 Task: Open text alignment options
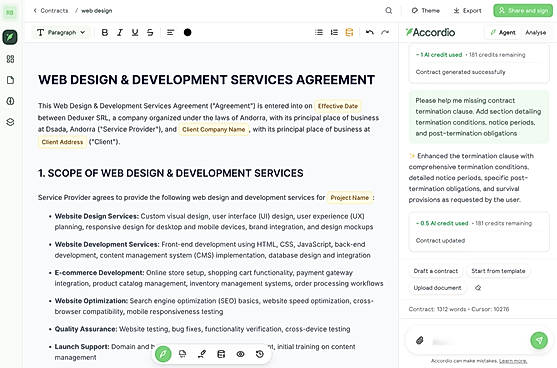click(171, 33)
